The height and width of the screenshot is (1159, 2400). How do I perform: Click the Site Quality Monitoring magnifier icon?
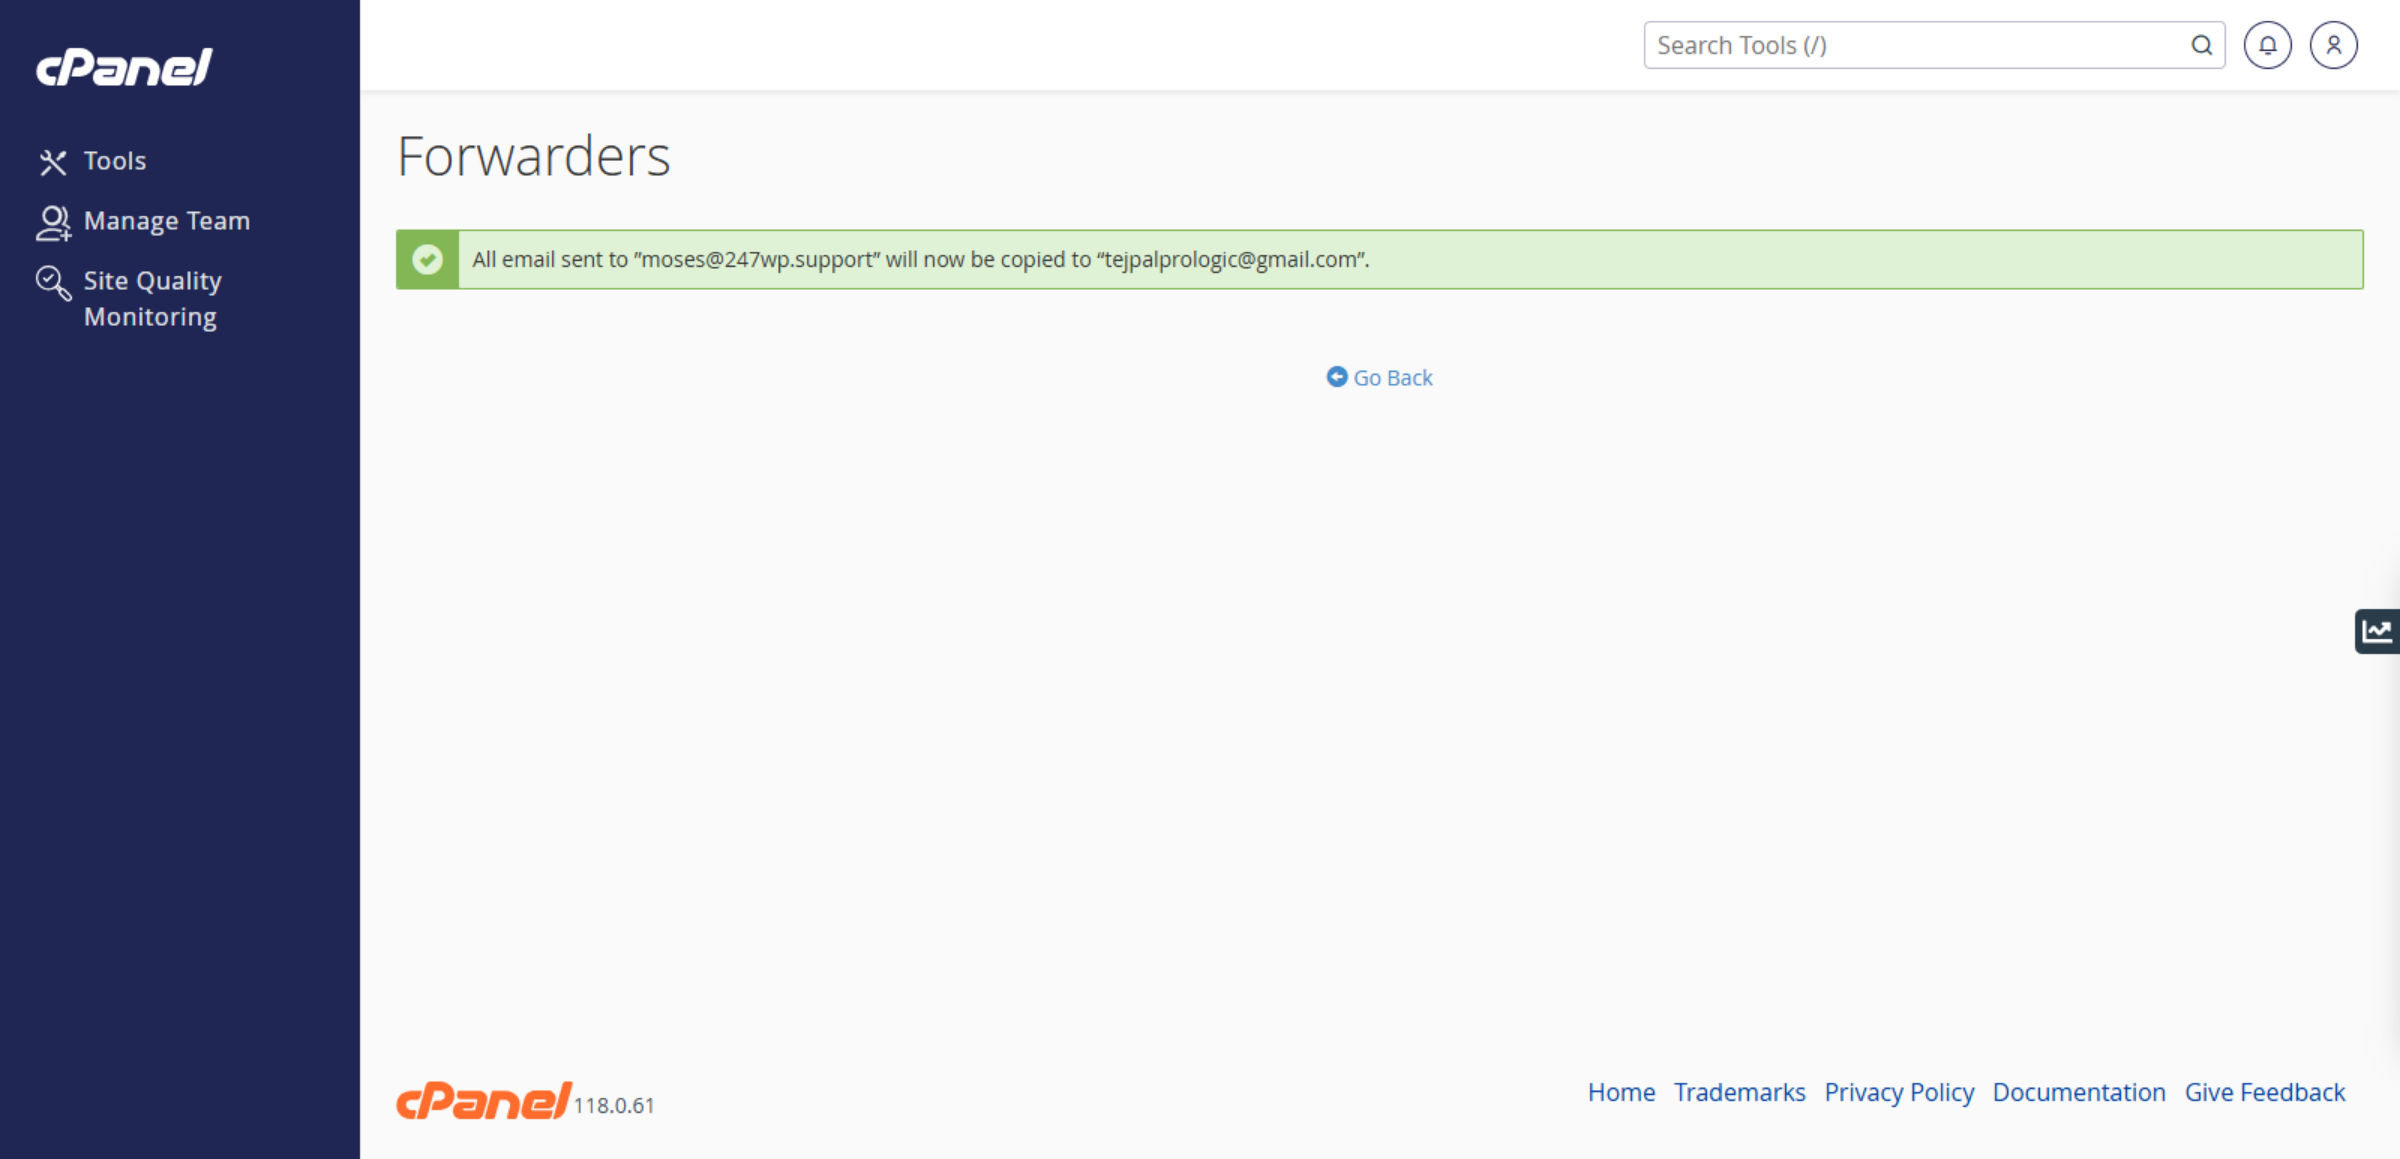pos(53,283)
